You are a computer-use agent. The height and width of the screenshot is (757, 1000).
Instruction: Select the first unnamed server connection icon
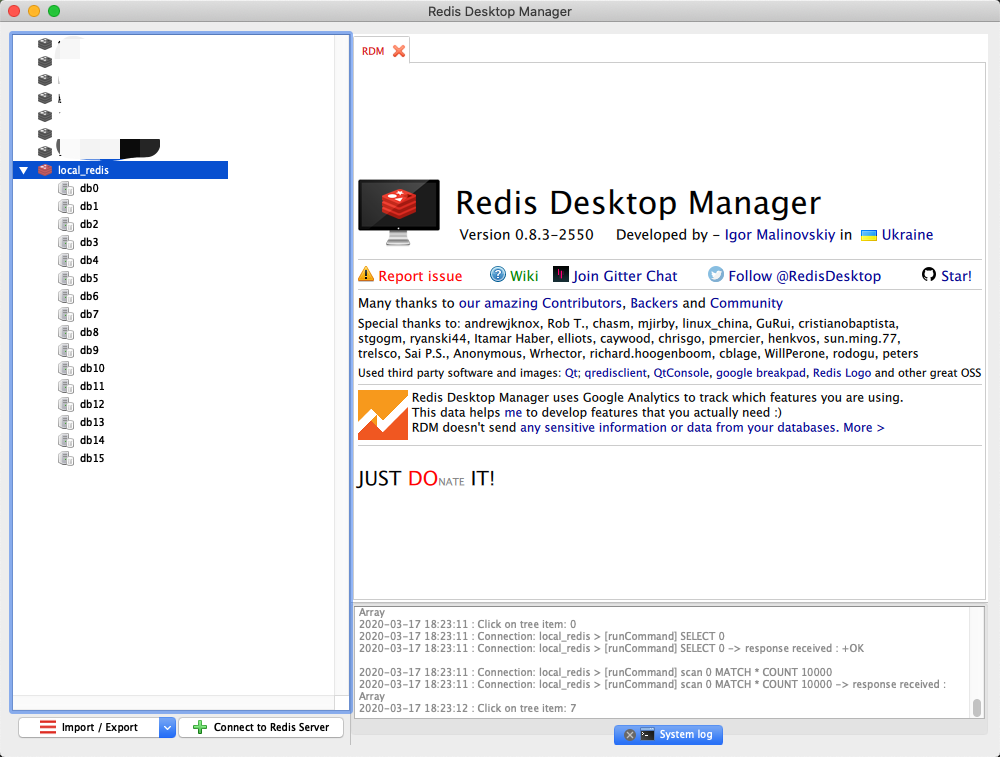45,44
